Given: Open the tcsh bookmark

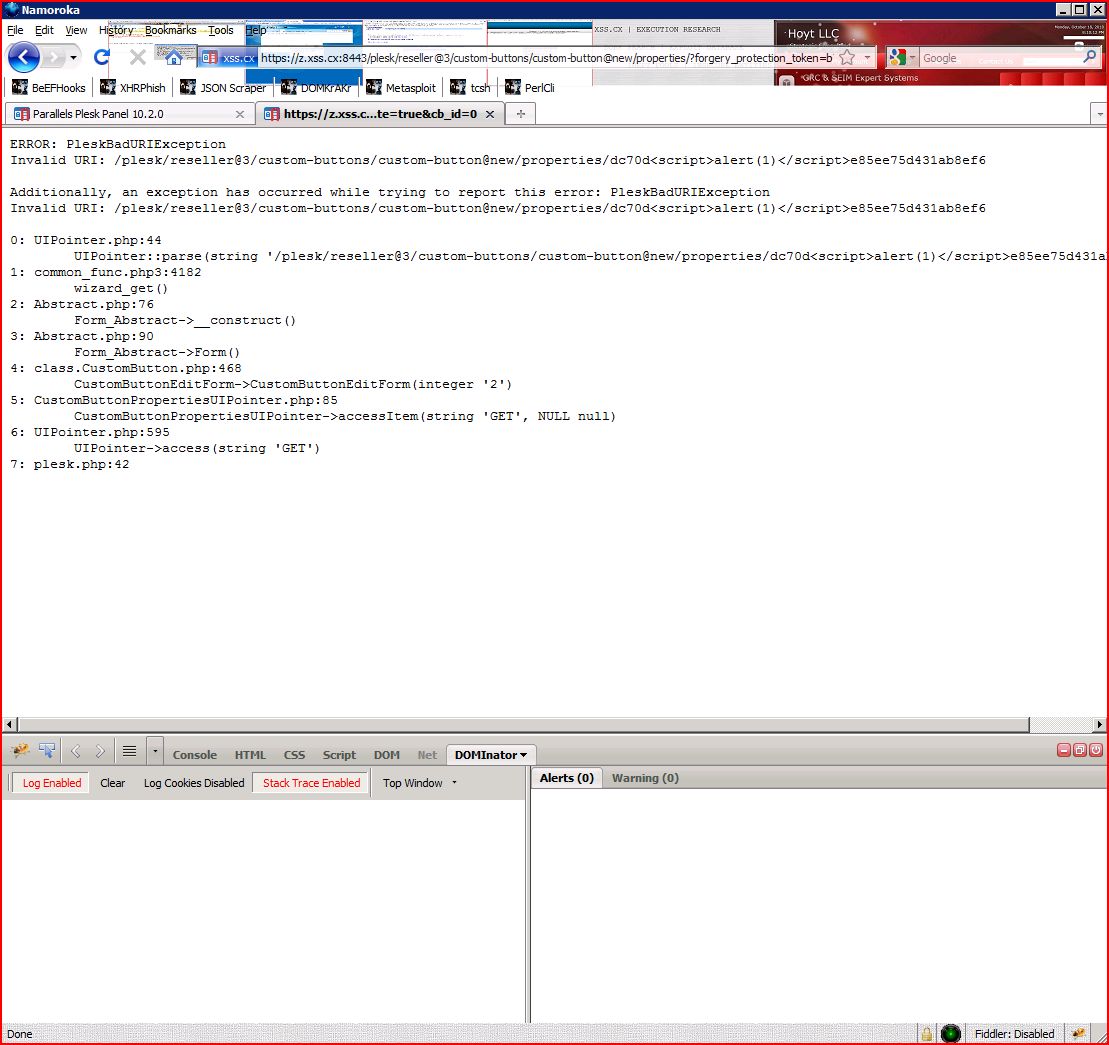Looking at the screenshot, I should coord(470,88).
